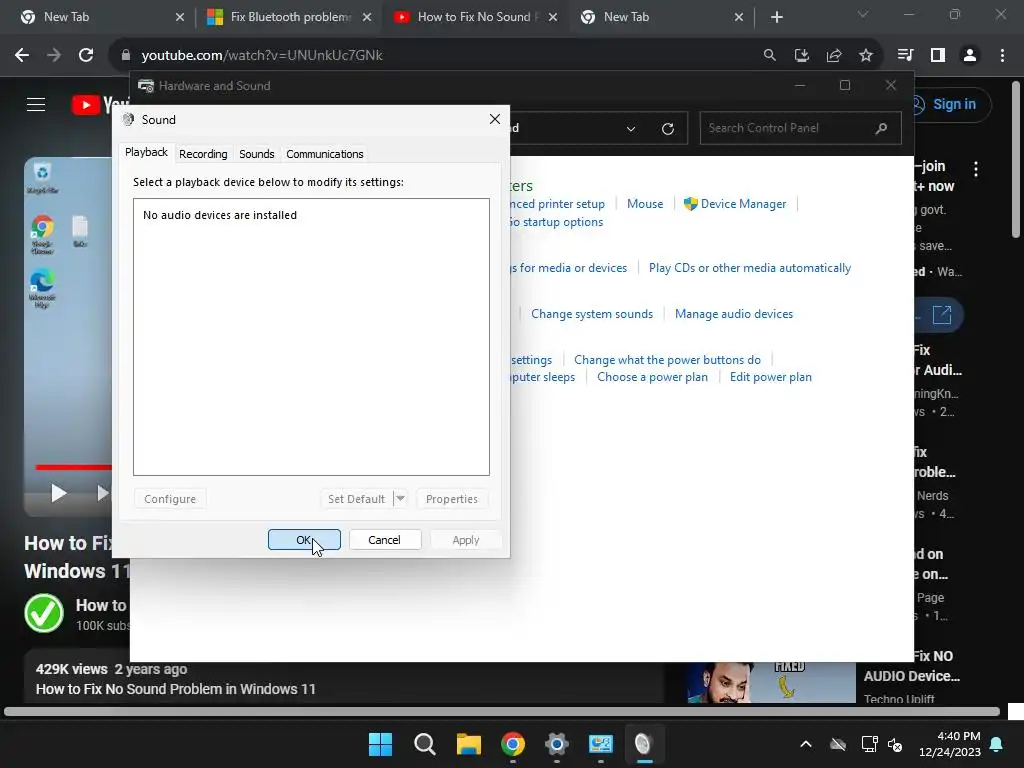Click Control Panel search magnifier icon
1024x768 pixels.
pyautogui.click(x=881, y=128)
